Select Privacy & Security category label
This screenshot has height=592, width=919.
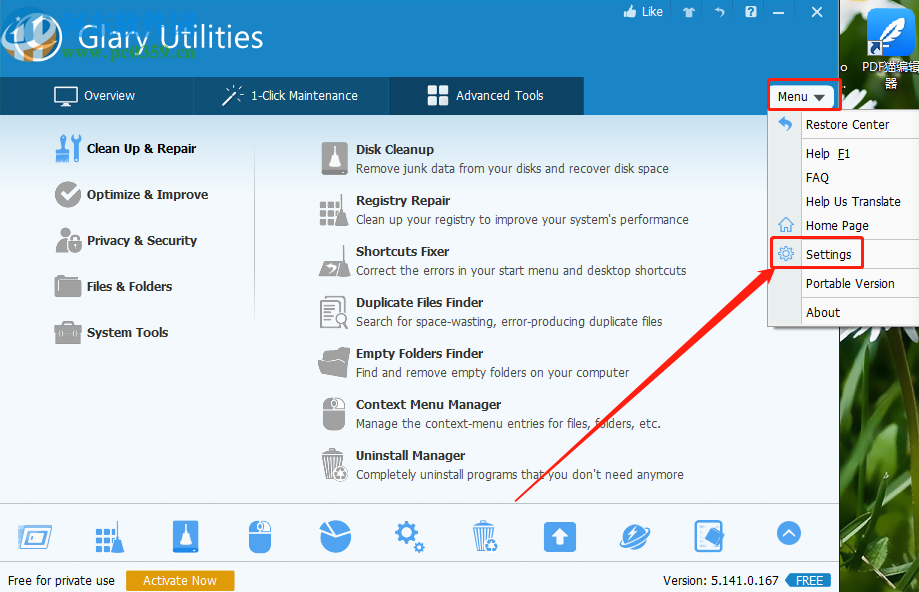point(142,240)
